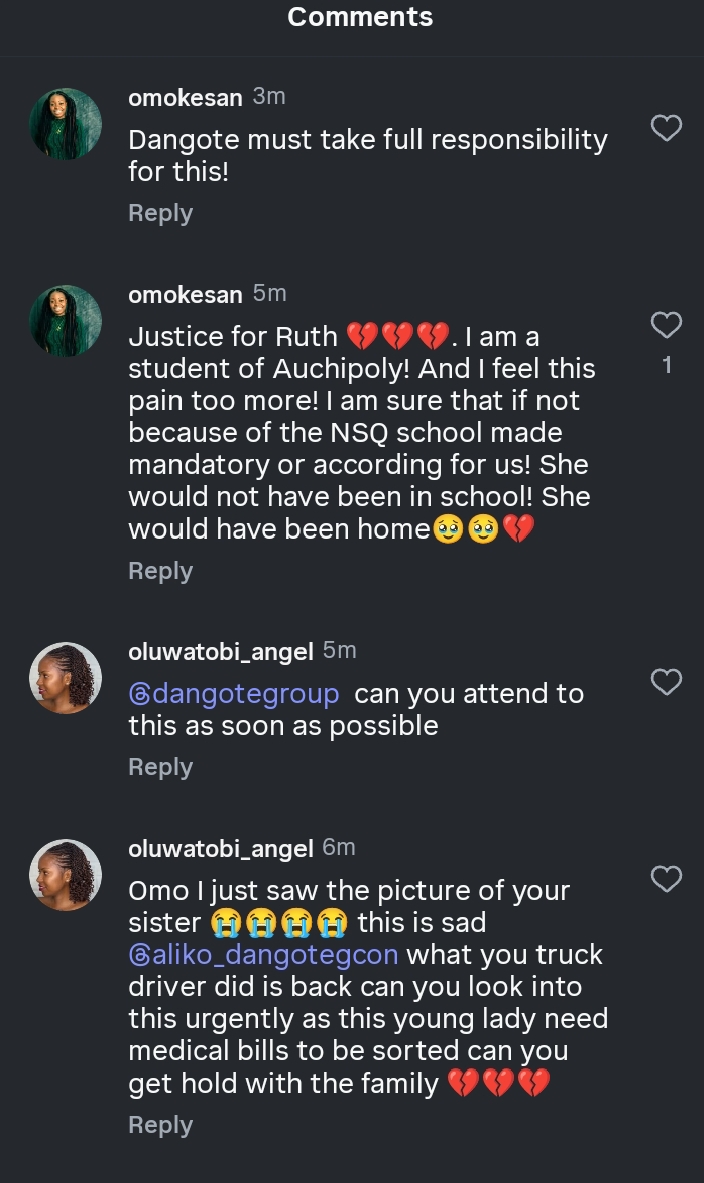Image resolution: width=704 pixels, height=1183 pixels.
Task: Reply to oluwatobi_angel's medical bills comment
Action: click(160, 1125)
